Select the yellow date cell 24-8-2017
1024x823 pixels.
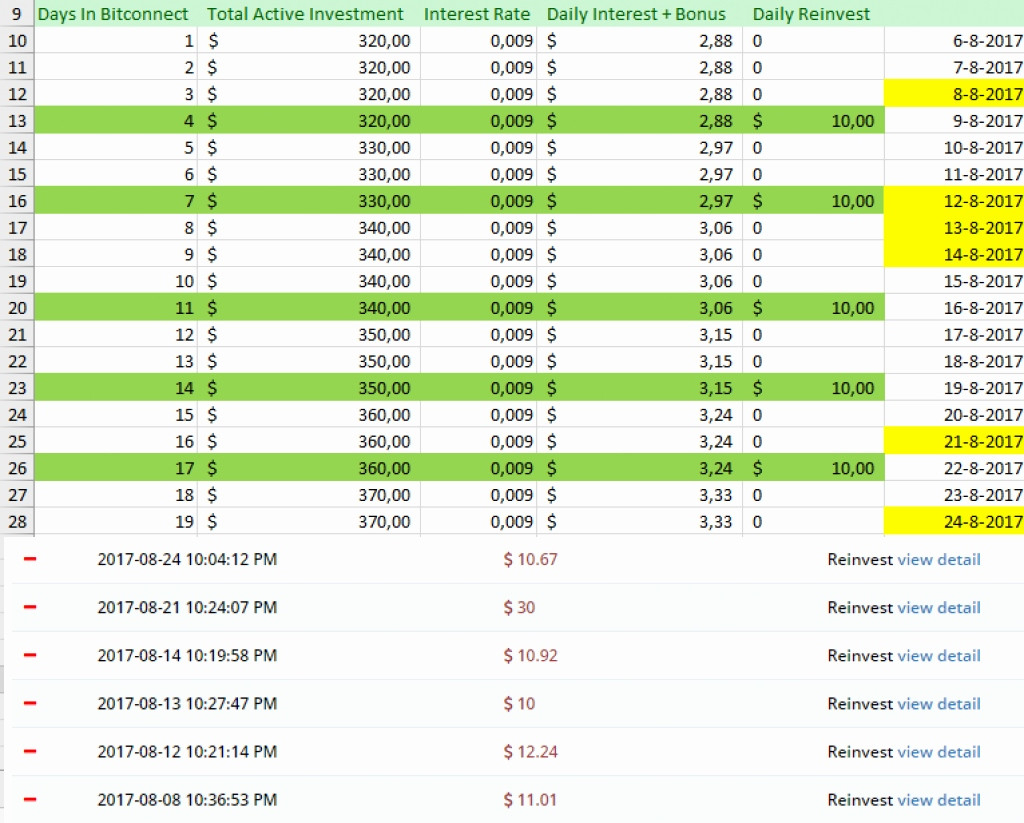[954, 521]
